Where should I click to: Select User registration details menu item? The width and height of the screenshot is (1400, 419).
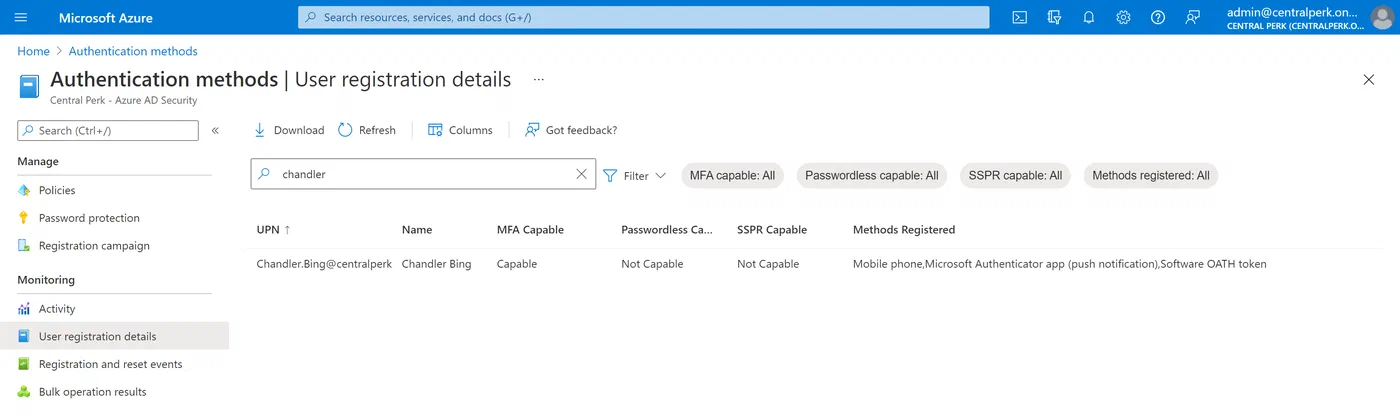point(114,336)
